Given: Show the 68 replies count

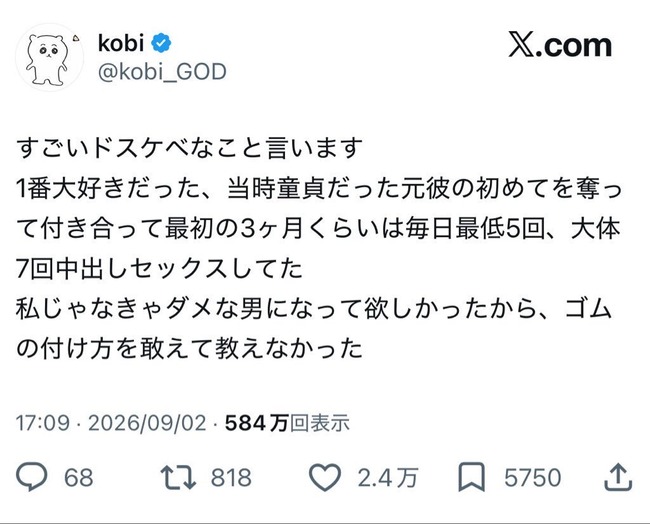Looking at the screenshot, I should click(x=78, y=478).
